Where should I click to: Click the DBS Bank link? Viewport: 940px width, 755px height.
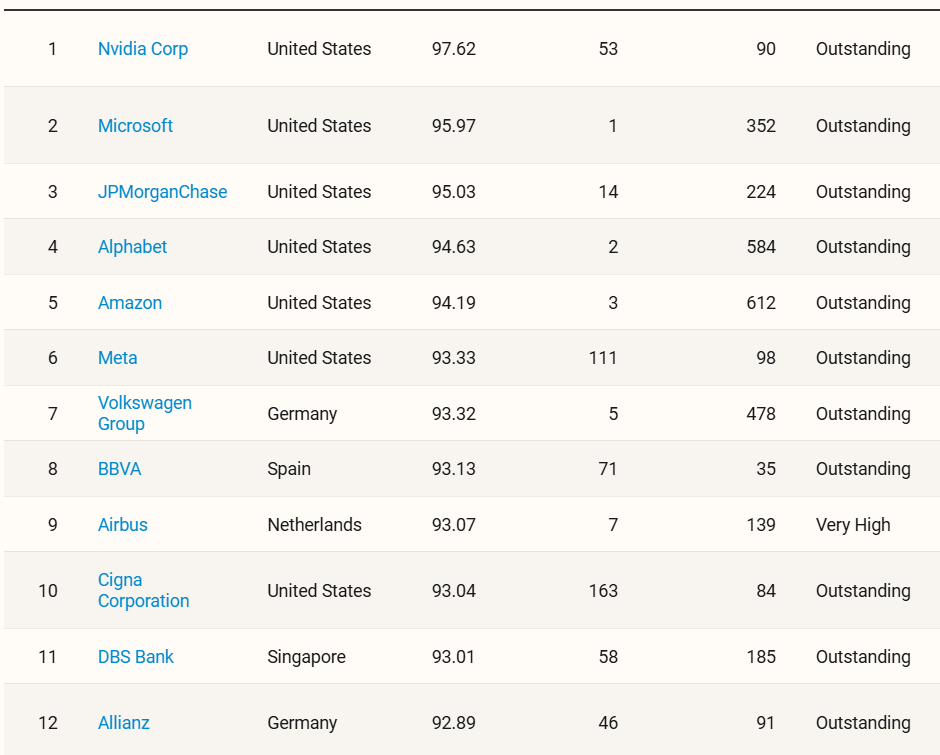(x=135, y=657)
